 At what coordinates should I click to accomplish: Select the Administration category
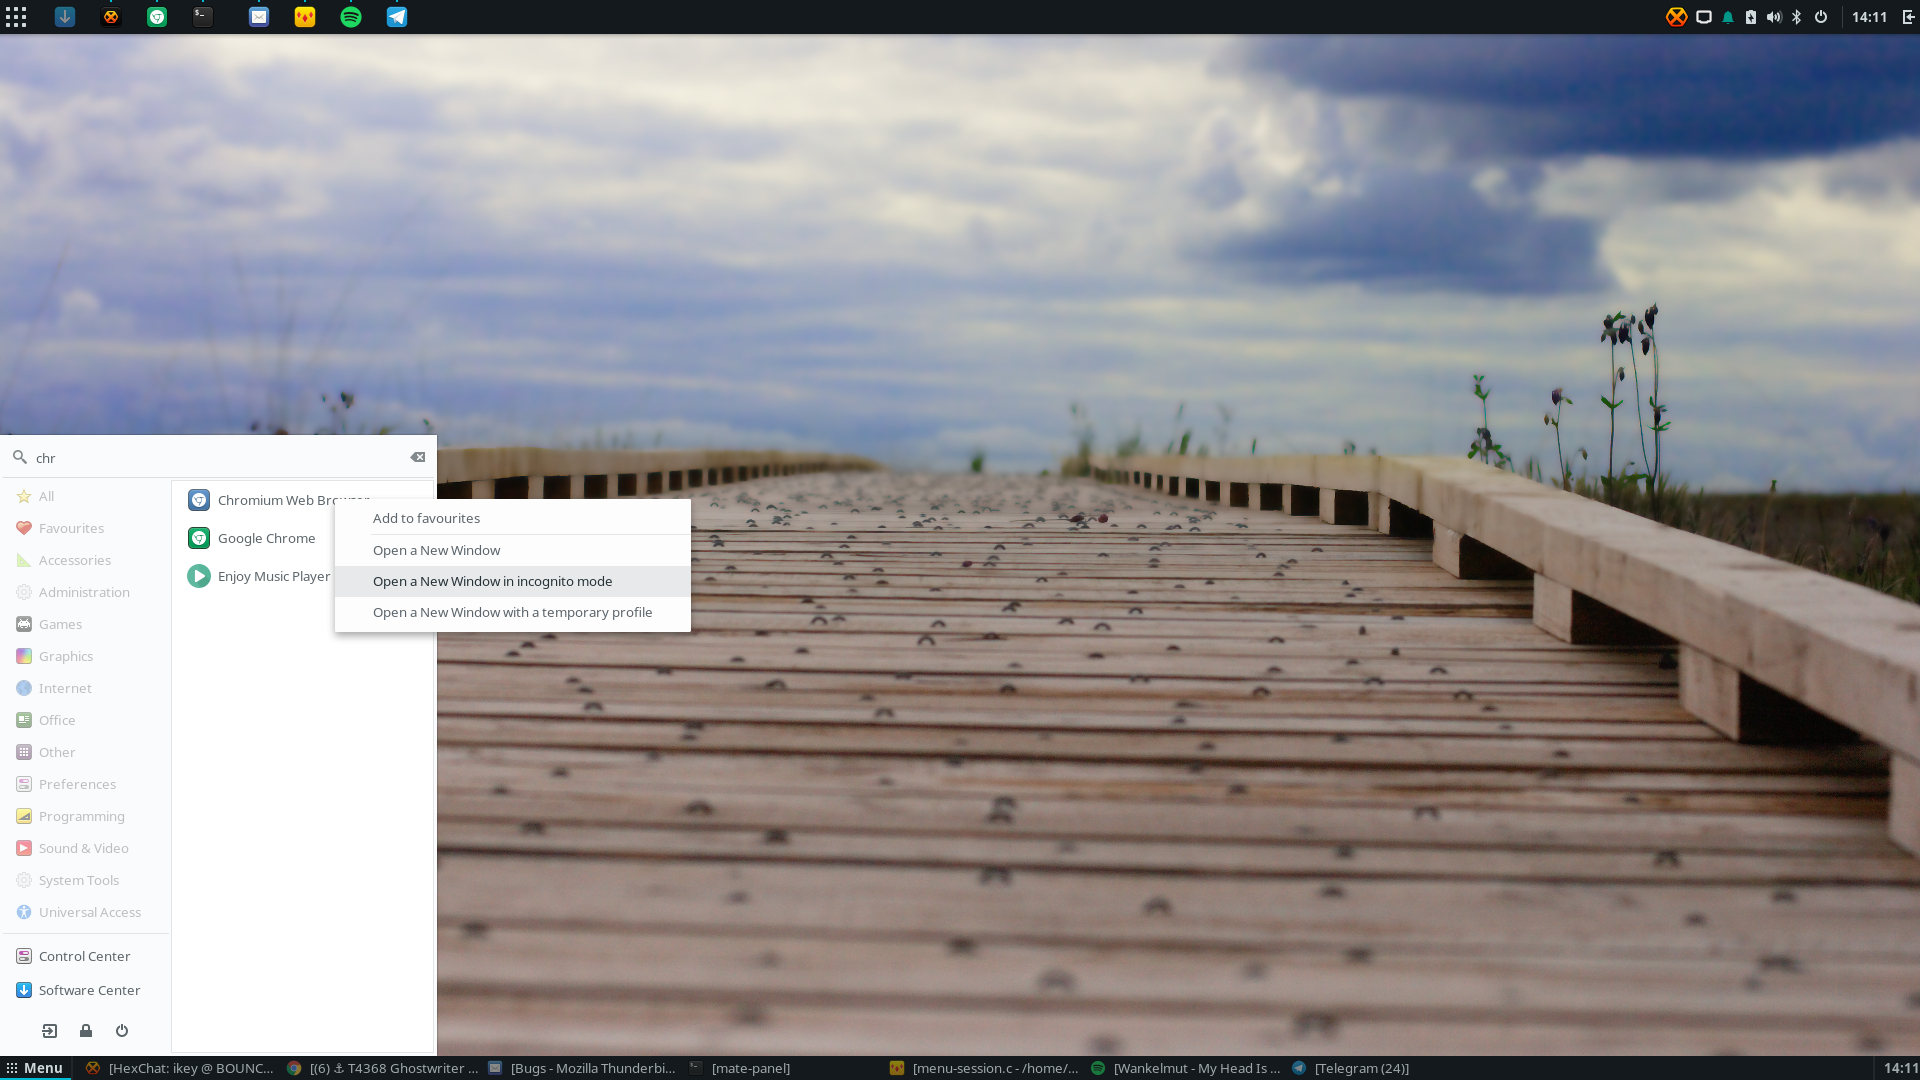[86, 592]
